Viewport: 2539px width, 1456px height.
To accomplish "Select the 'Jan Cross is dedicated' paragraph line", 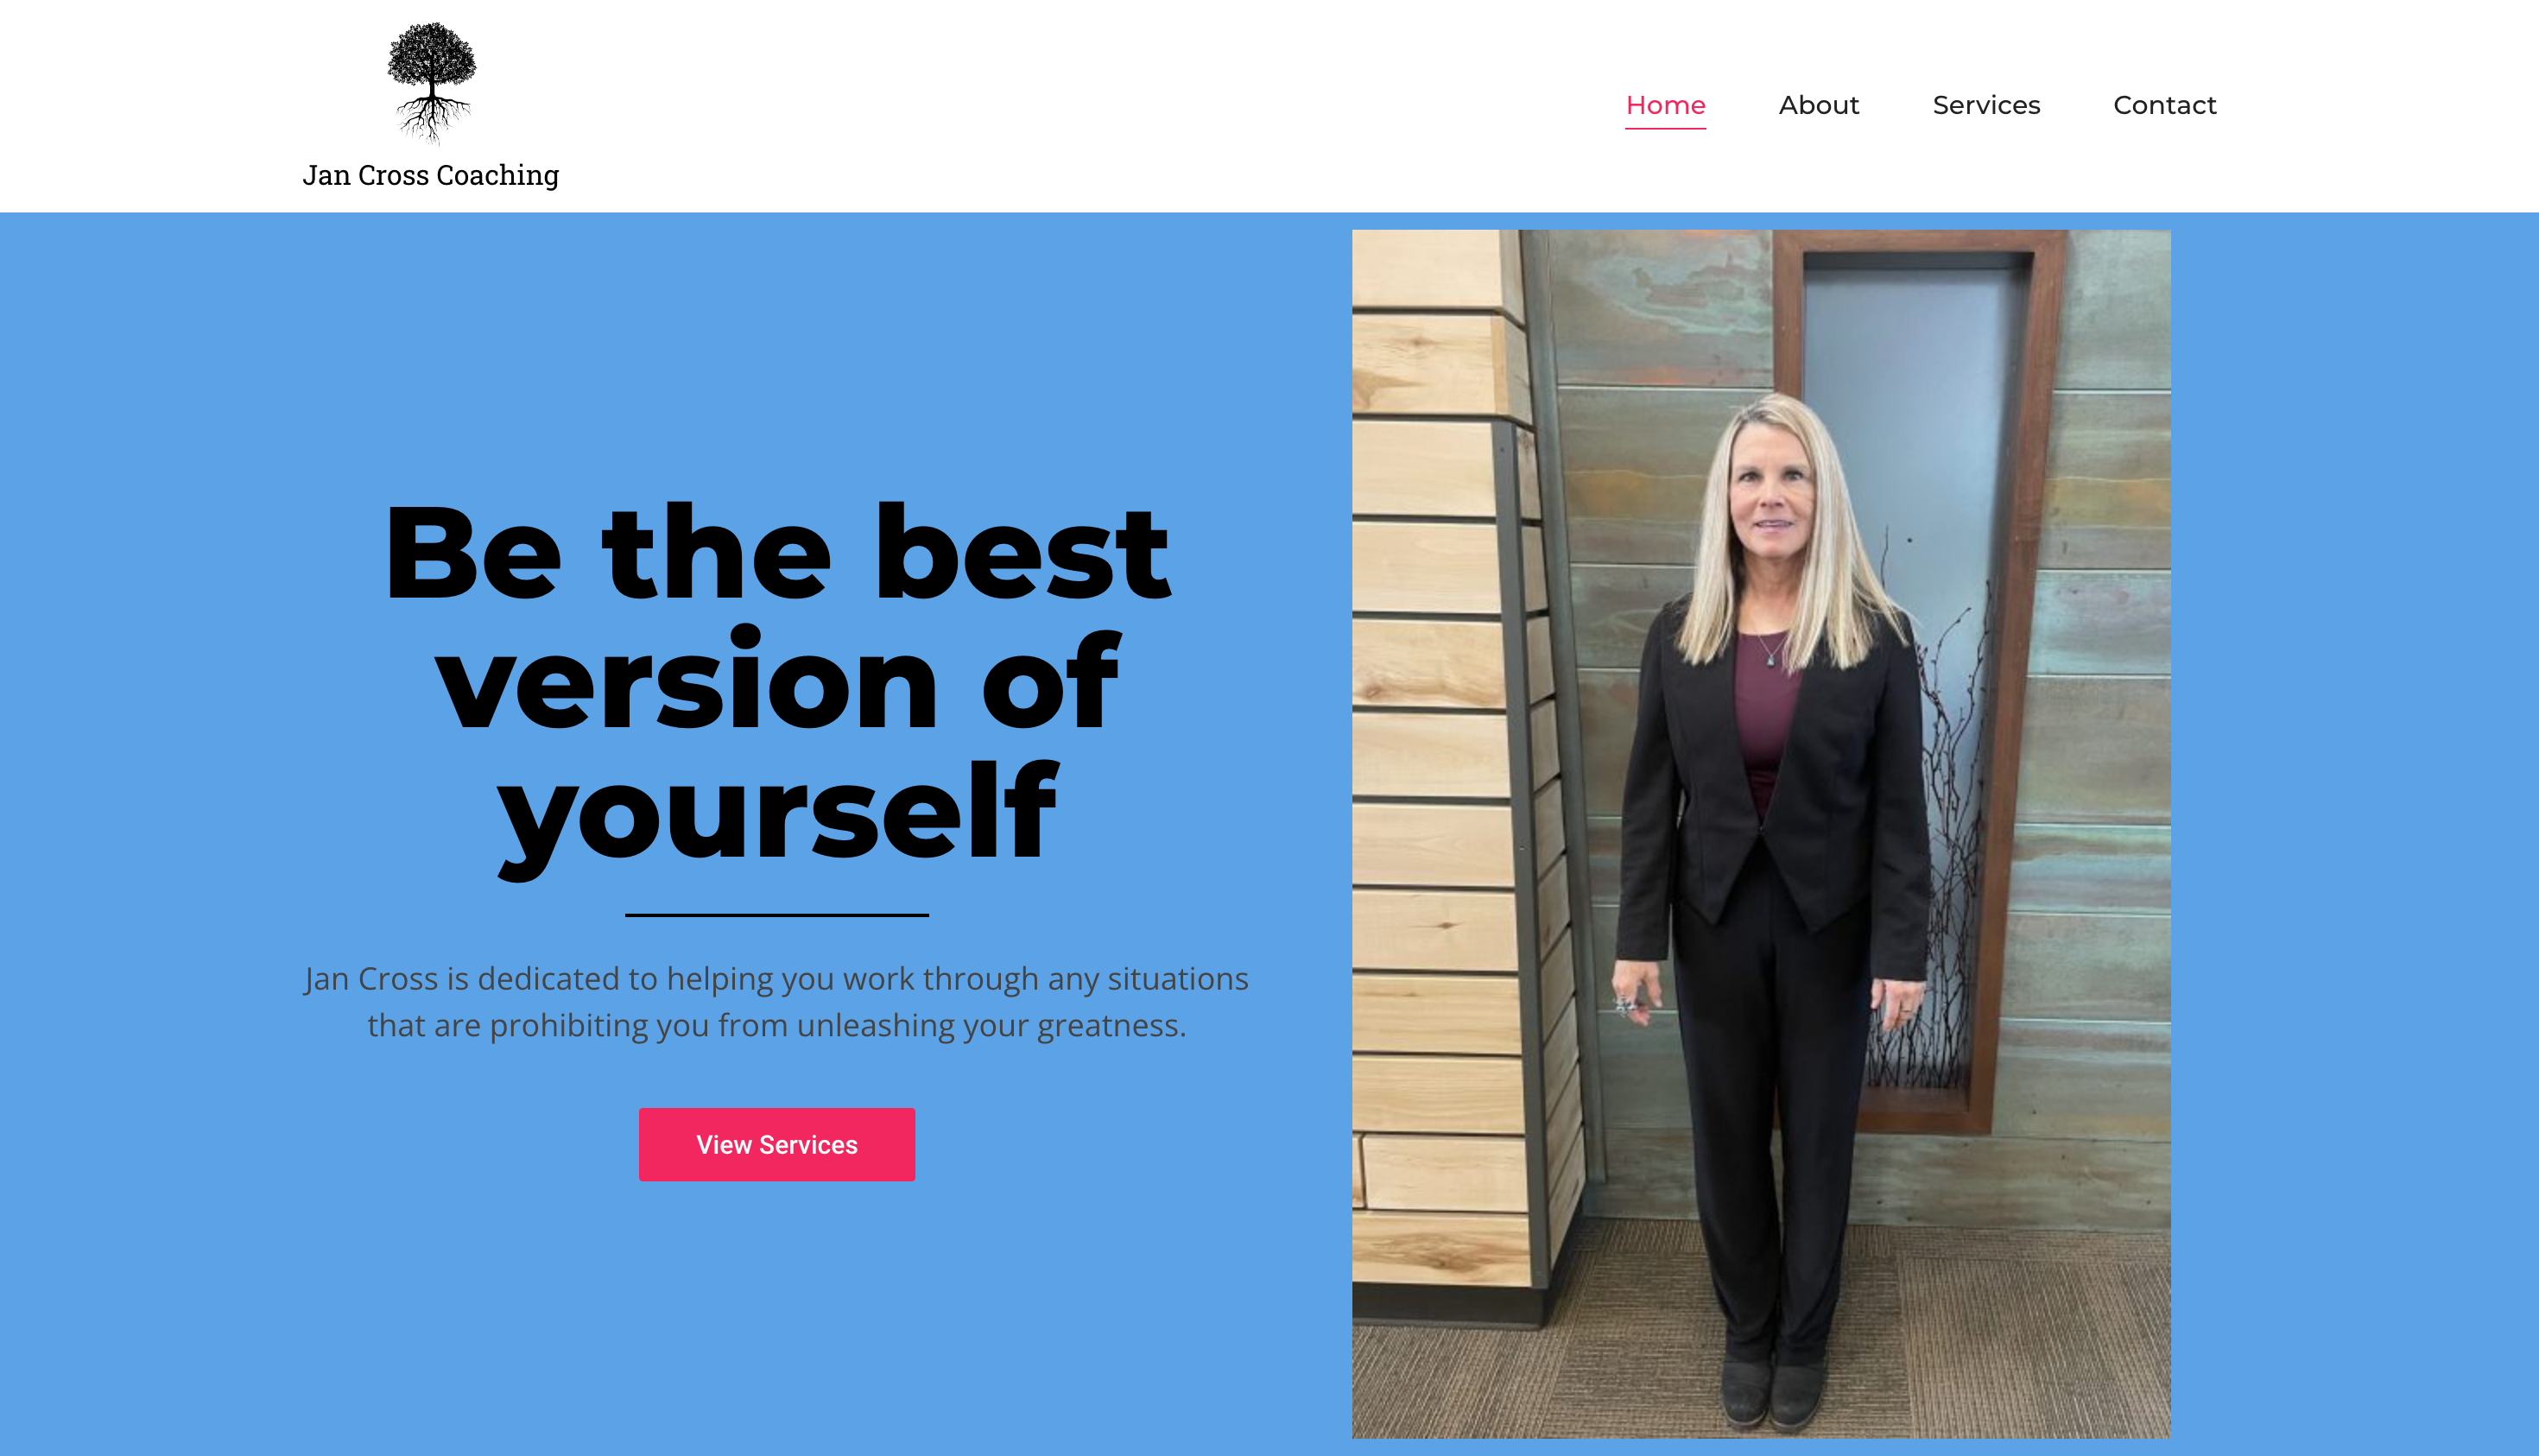I will 777,978.
